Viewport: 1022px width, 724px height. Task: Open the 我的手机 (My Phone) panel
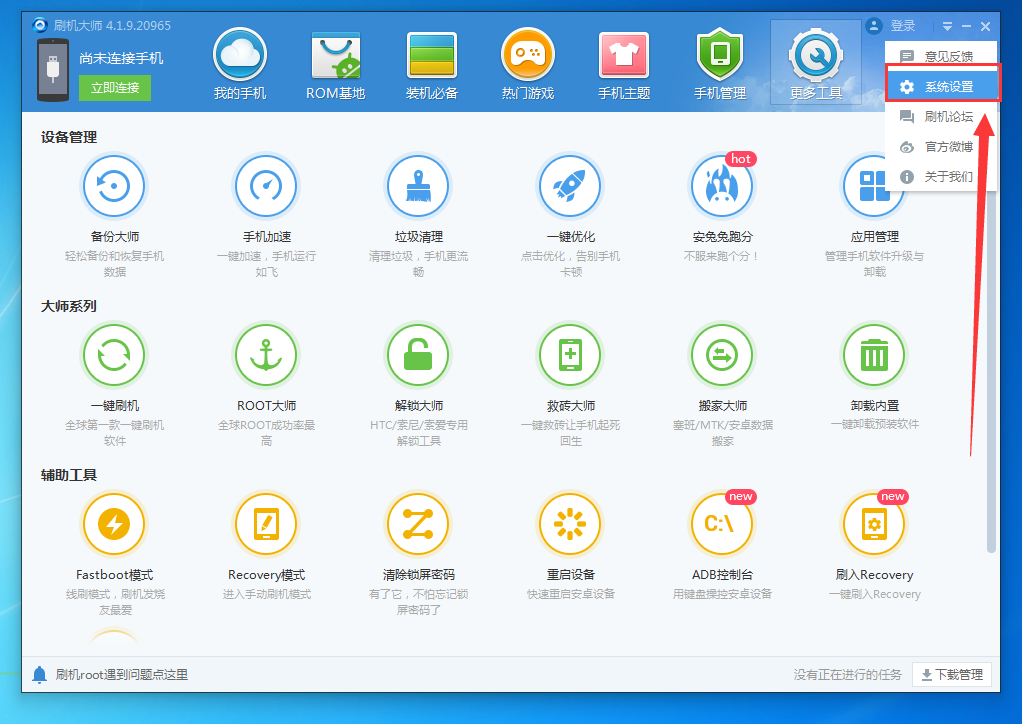point(239,62)
